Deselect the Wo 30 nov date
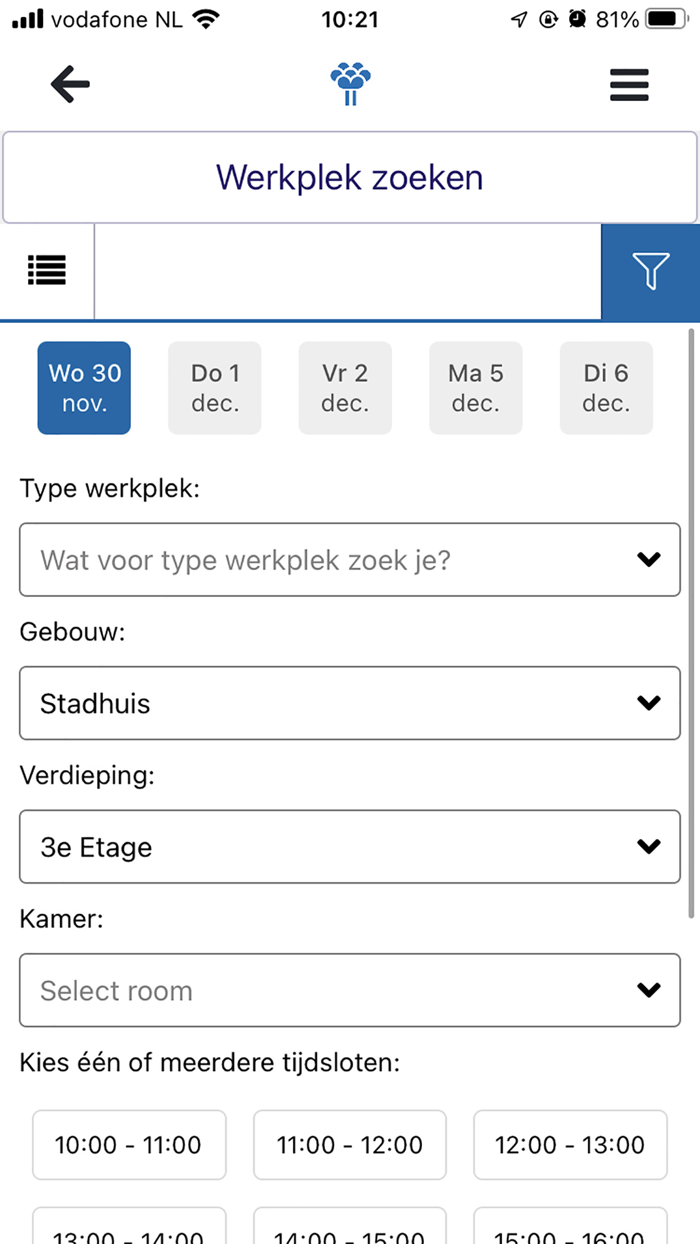Image resolution: width=700 pixels, height=1244 pixels. coord(84,388)
